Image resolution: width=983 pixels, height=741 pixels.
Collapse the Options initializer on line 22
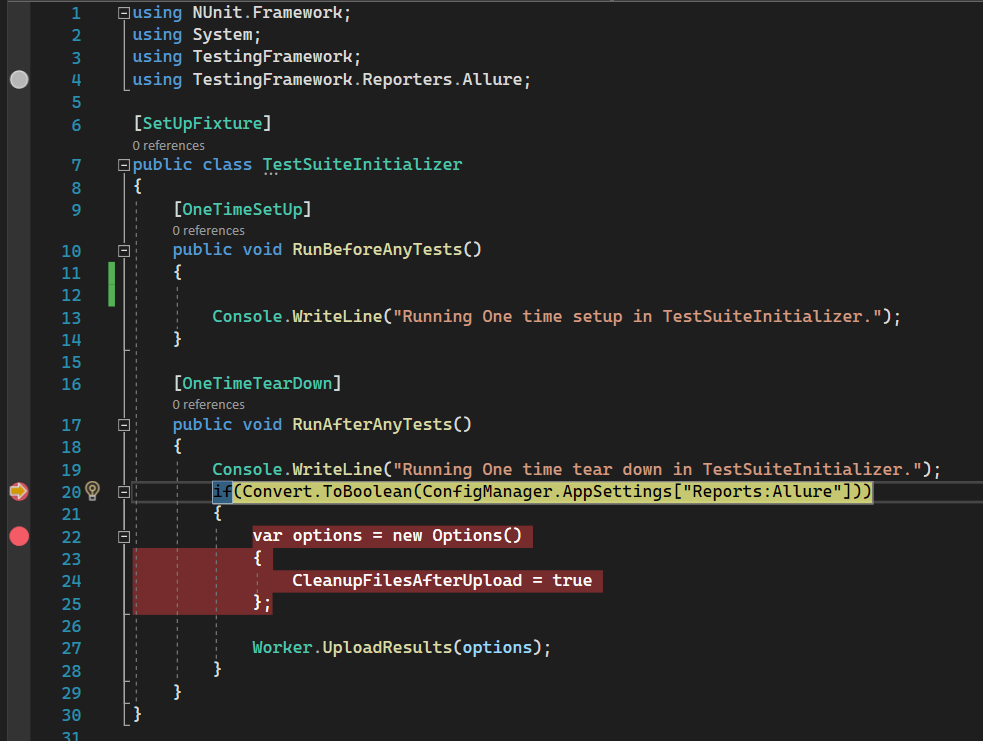pyautogui.click(x=124, y=537)
